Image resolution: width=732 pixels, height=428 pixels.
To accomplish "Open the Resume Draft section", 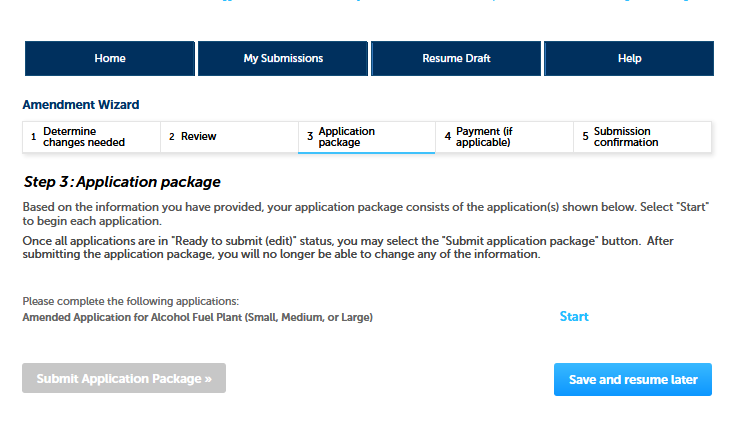I will click(456, 59).
